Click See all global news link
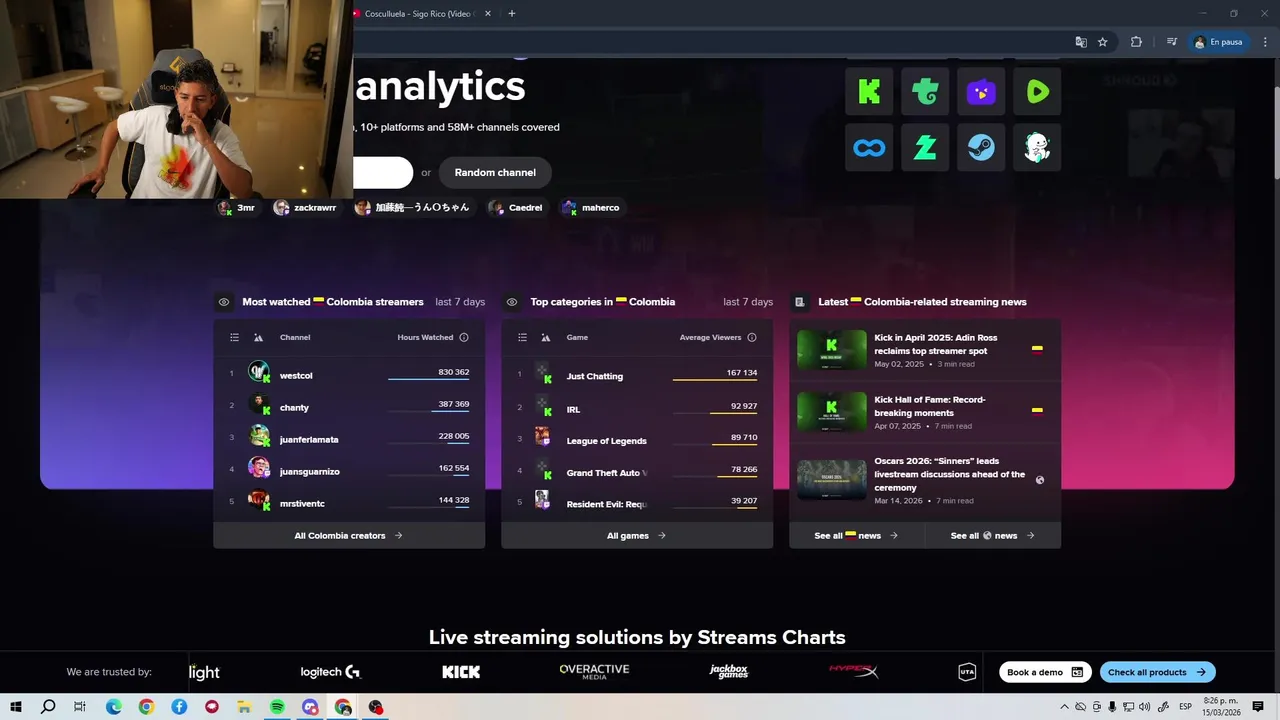The height and width of the screenshot is (720, 1280). [992, 536]
